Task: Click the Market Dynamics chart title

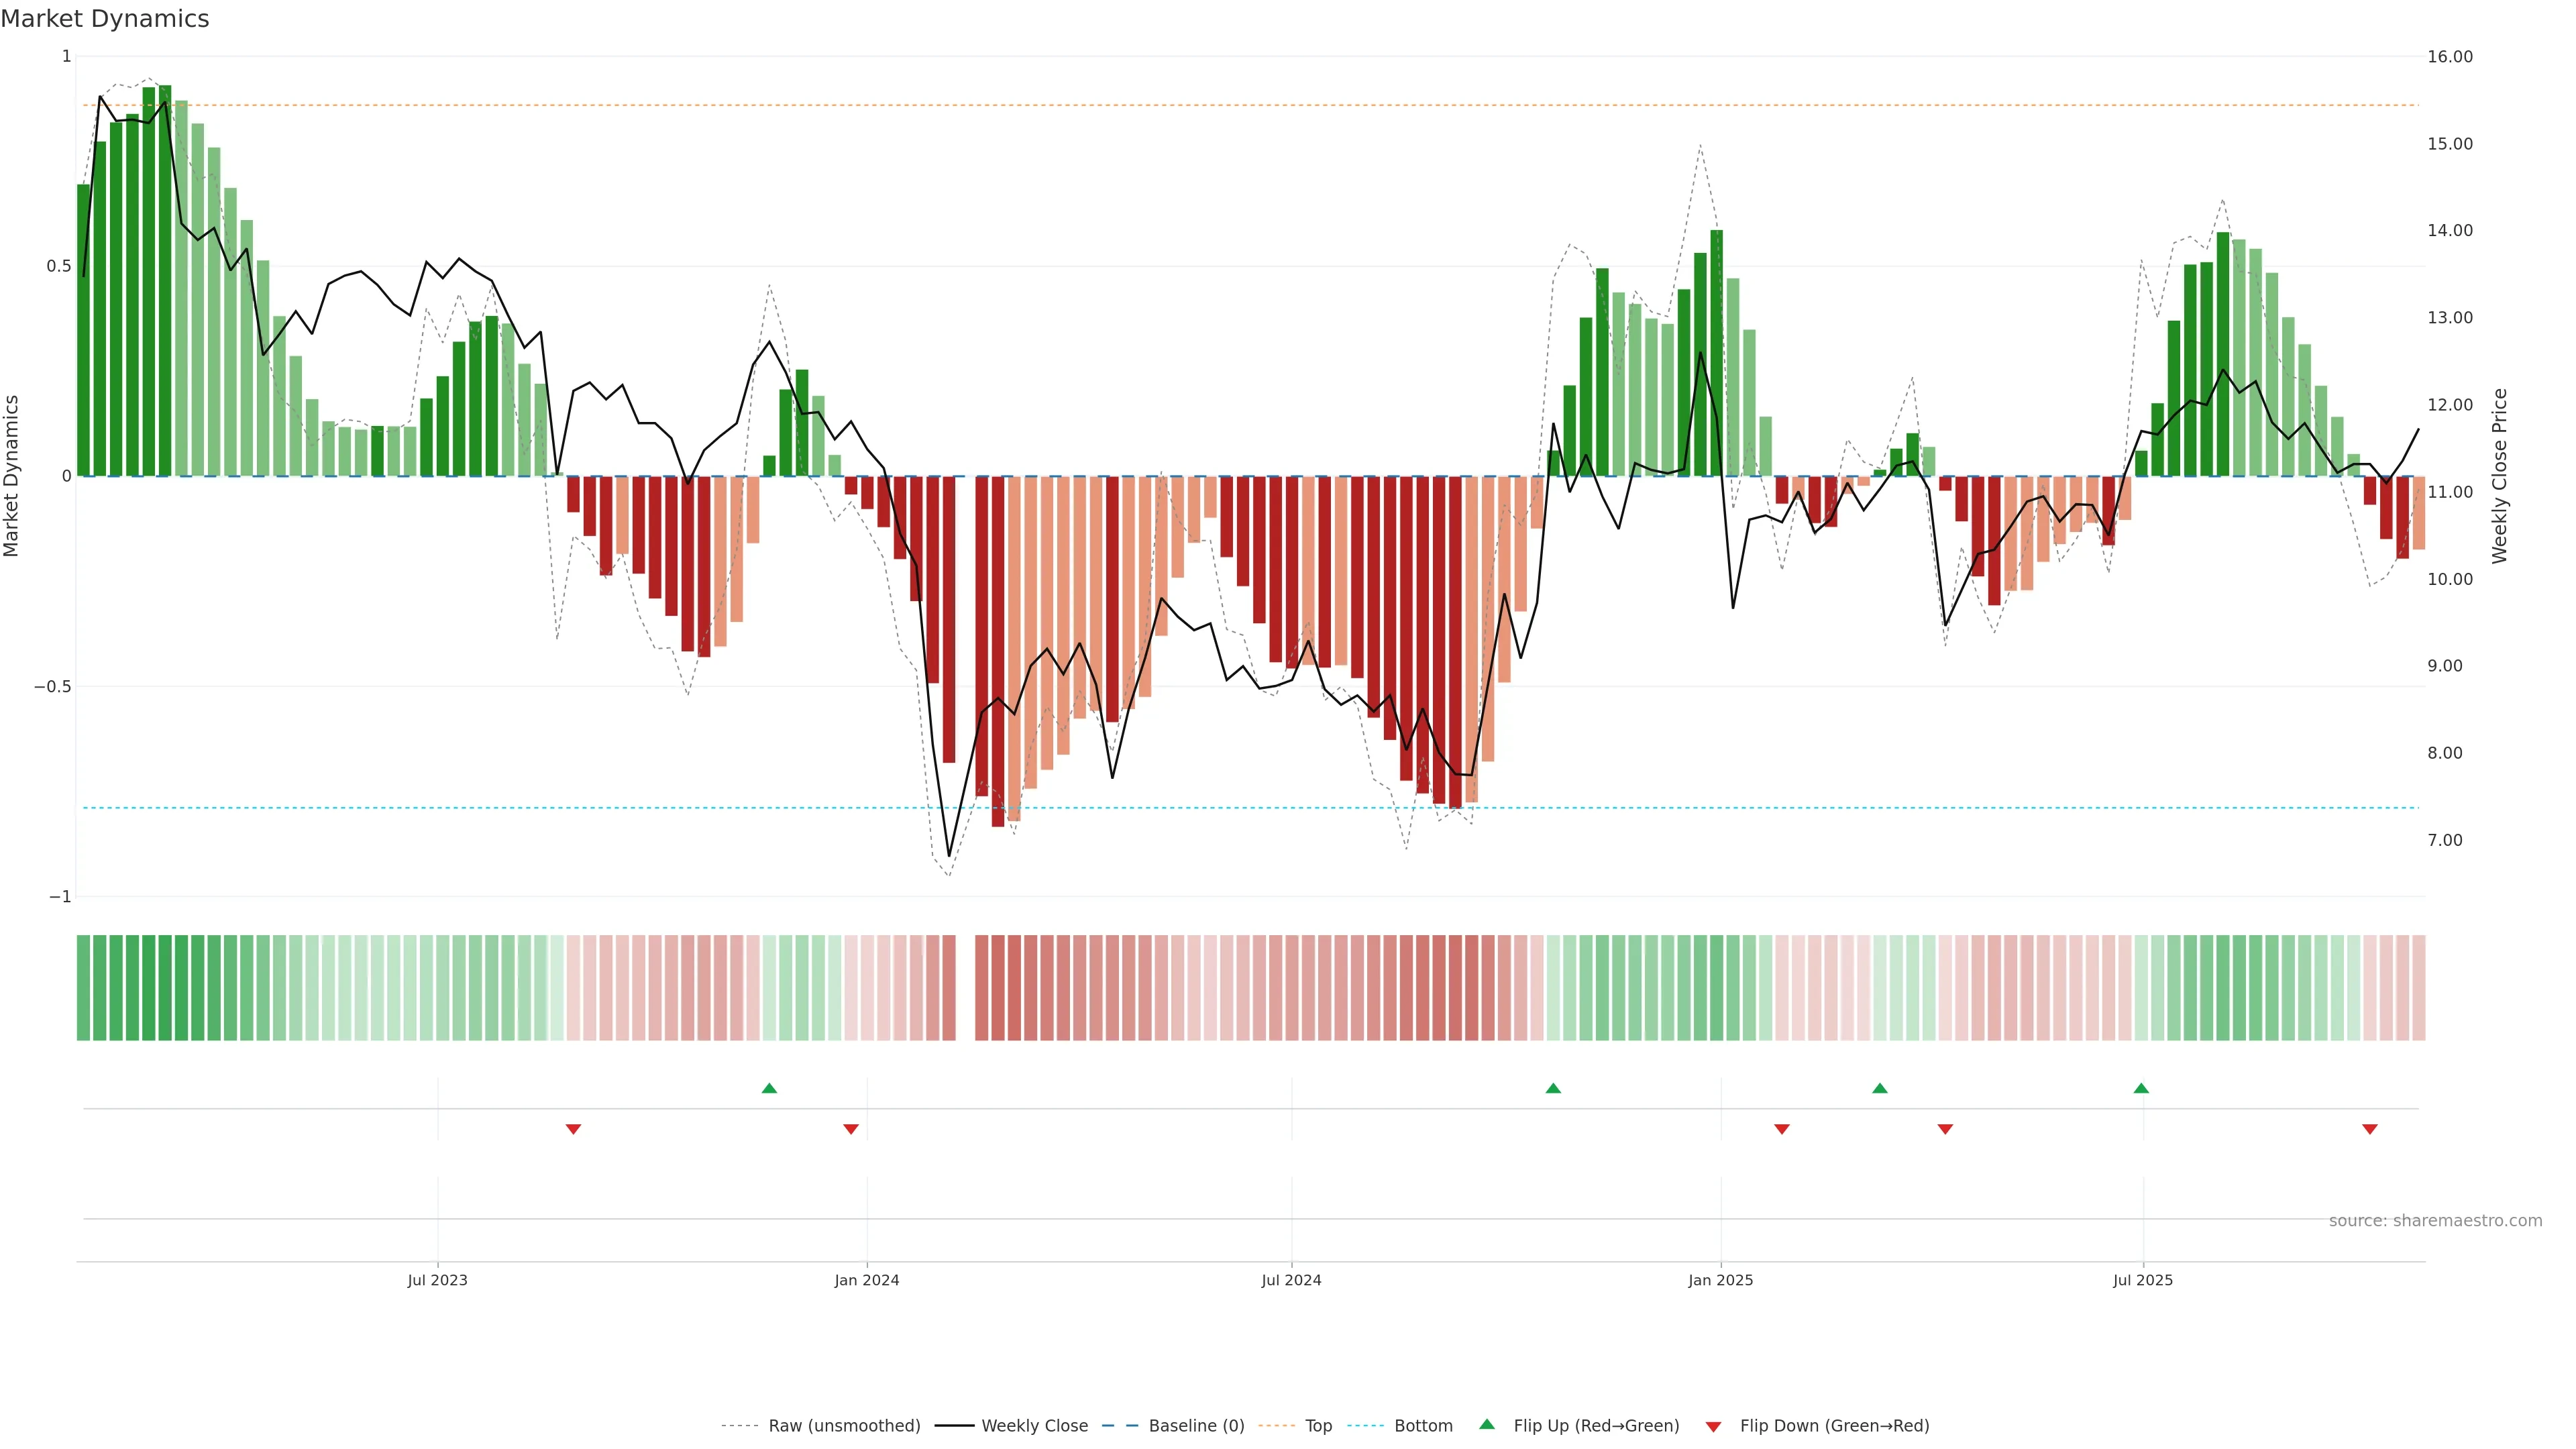Action: (105, 19)
